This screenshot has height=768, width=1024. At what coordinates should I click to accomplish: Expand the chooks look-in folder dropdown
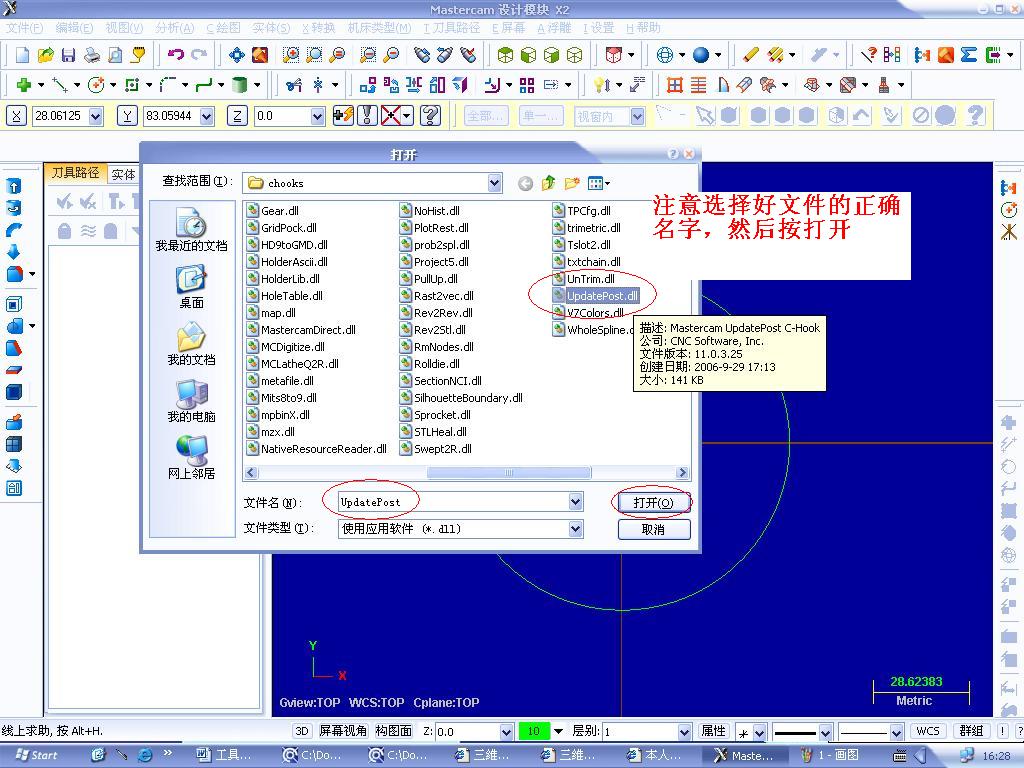495,183
